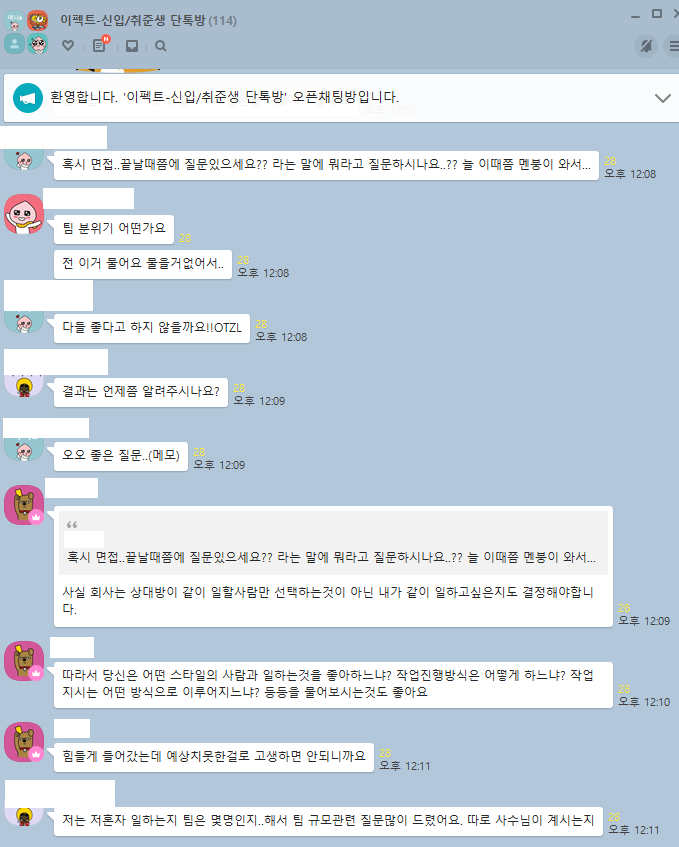Open the hamburger menu at top right
679x847 pixels.
click(673, 46)
